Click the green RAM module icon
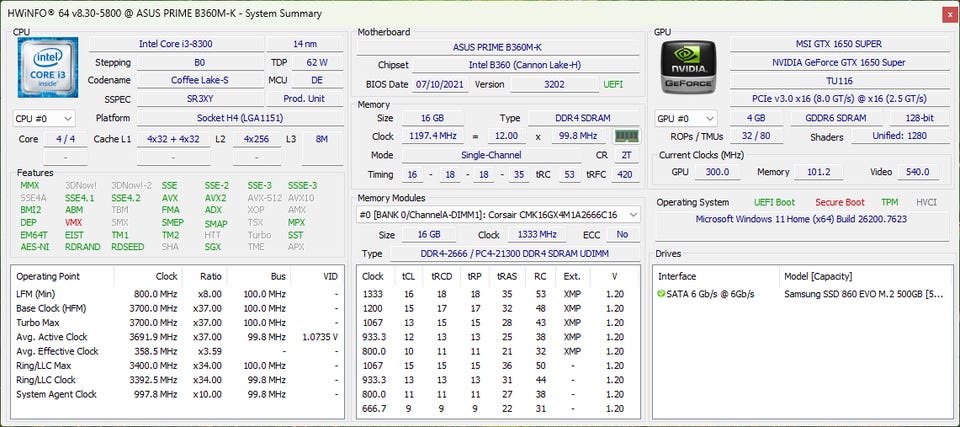Viewport: 960px width, 427px height. 626,136
